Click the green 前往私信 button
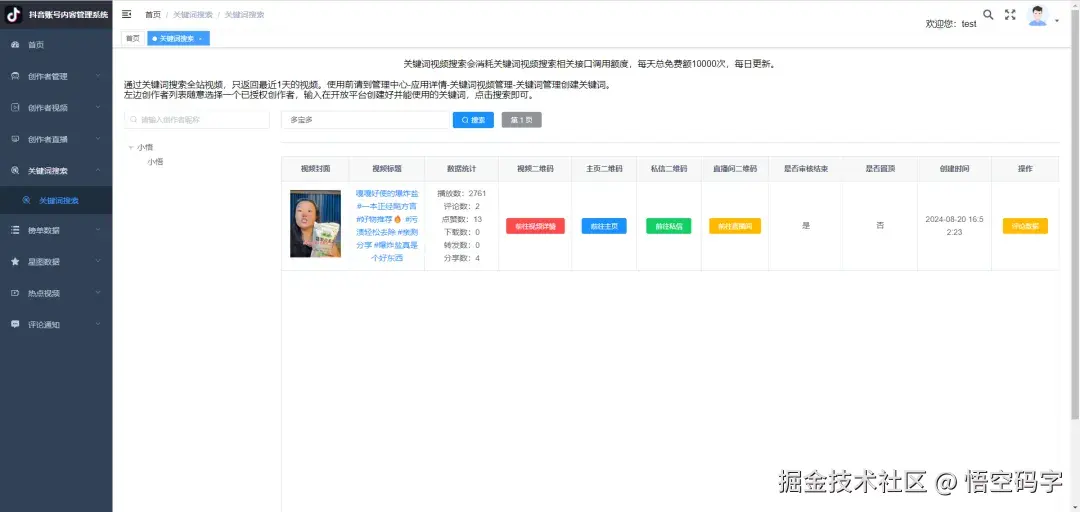Viewport: 1080px width, 512px height. 668,226
